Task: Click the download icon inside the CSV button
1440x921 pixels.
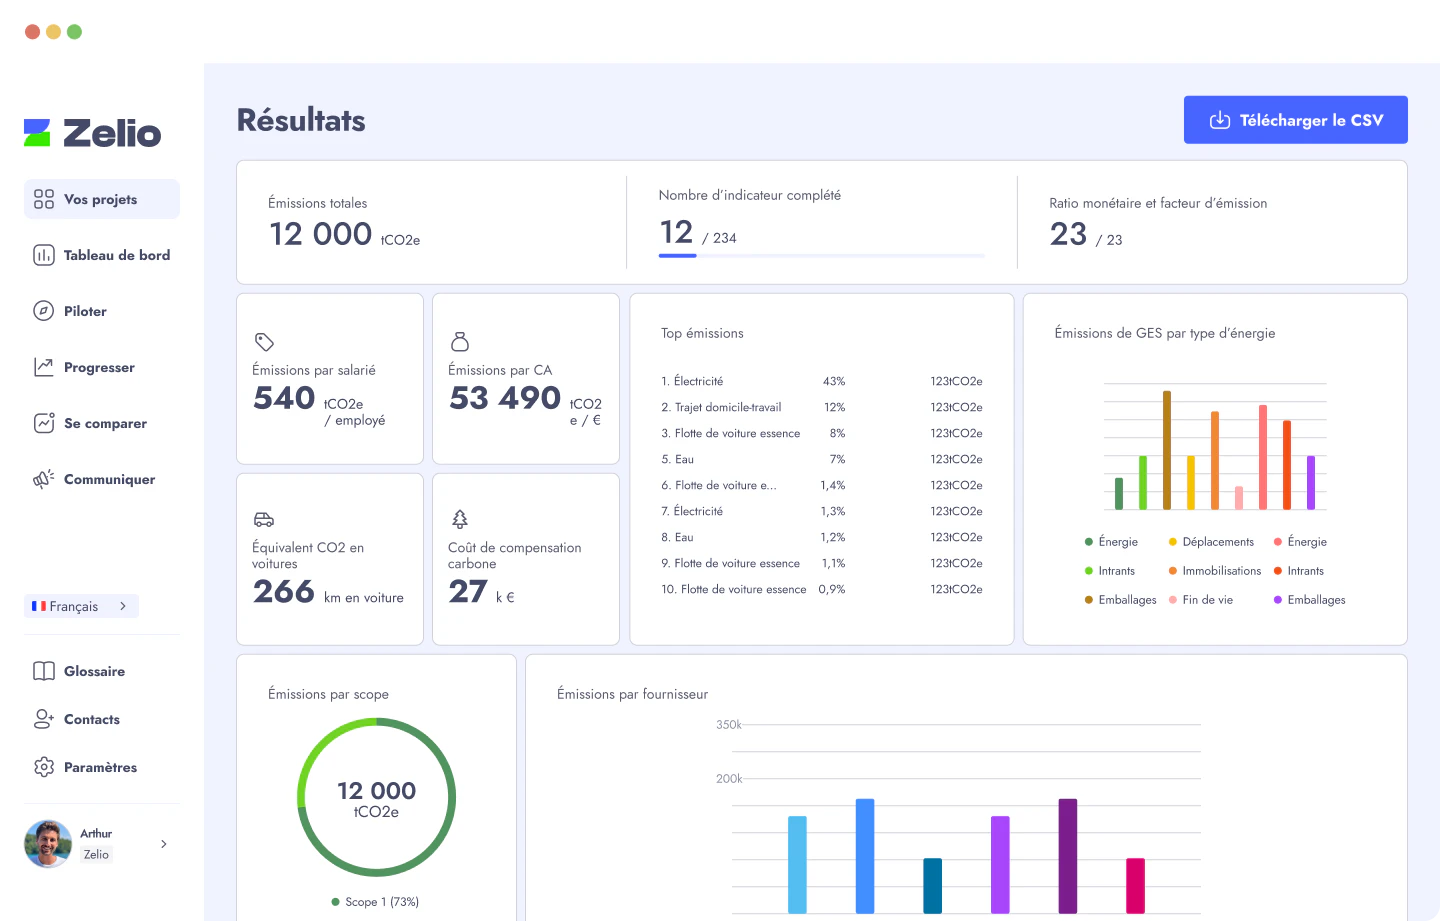Action: tap(1219, 119)
